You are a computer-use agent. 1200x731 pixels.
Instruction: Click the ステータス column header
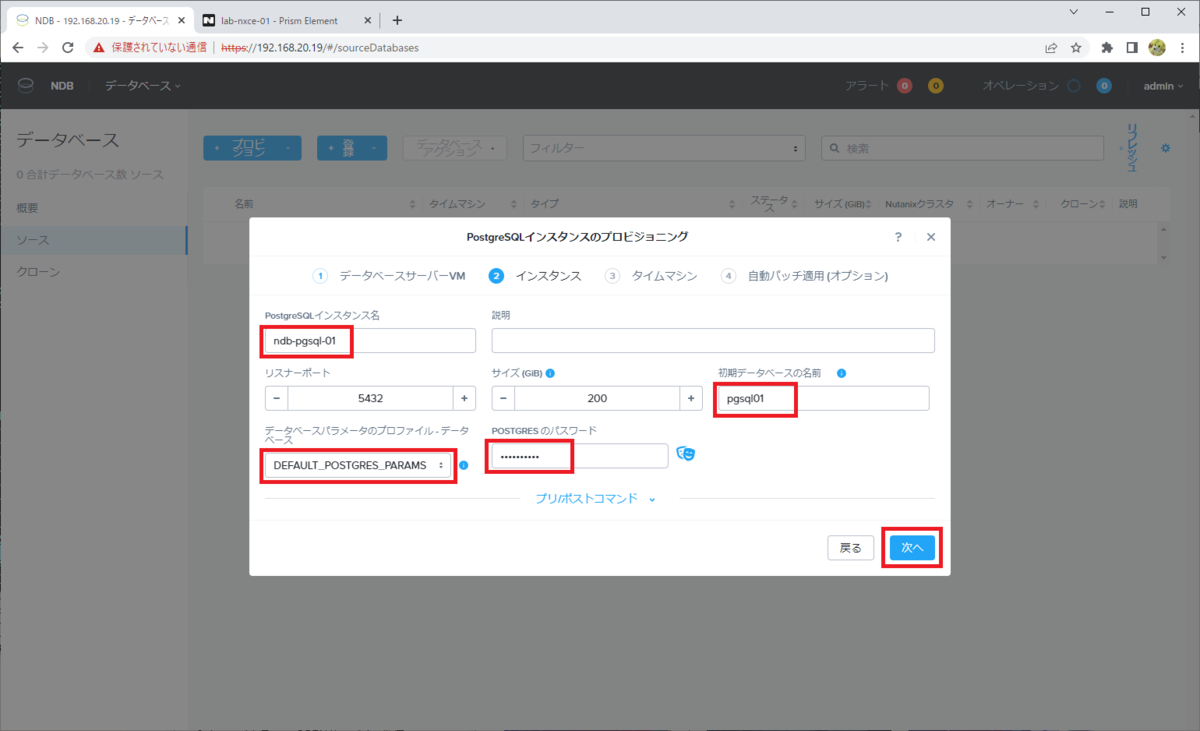(x=770, y=203)
